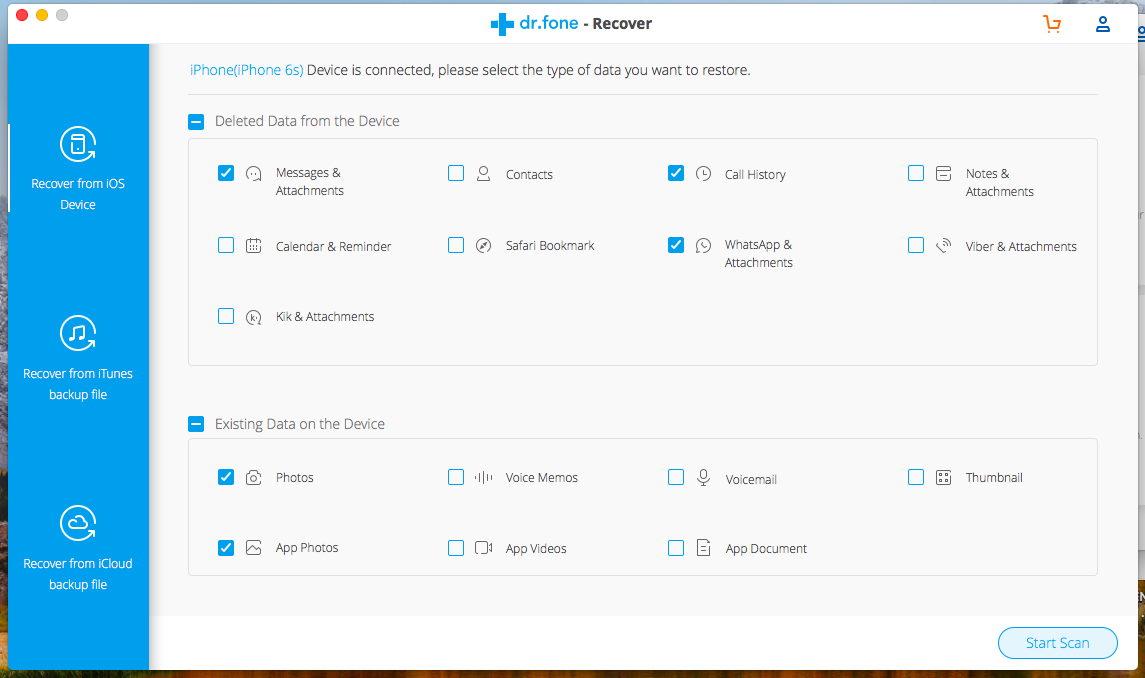Click the Existing Data on the Device heading
1145x678 pixels.
coord(299,424)
